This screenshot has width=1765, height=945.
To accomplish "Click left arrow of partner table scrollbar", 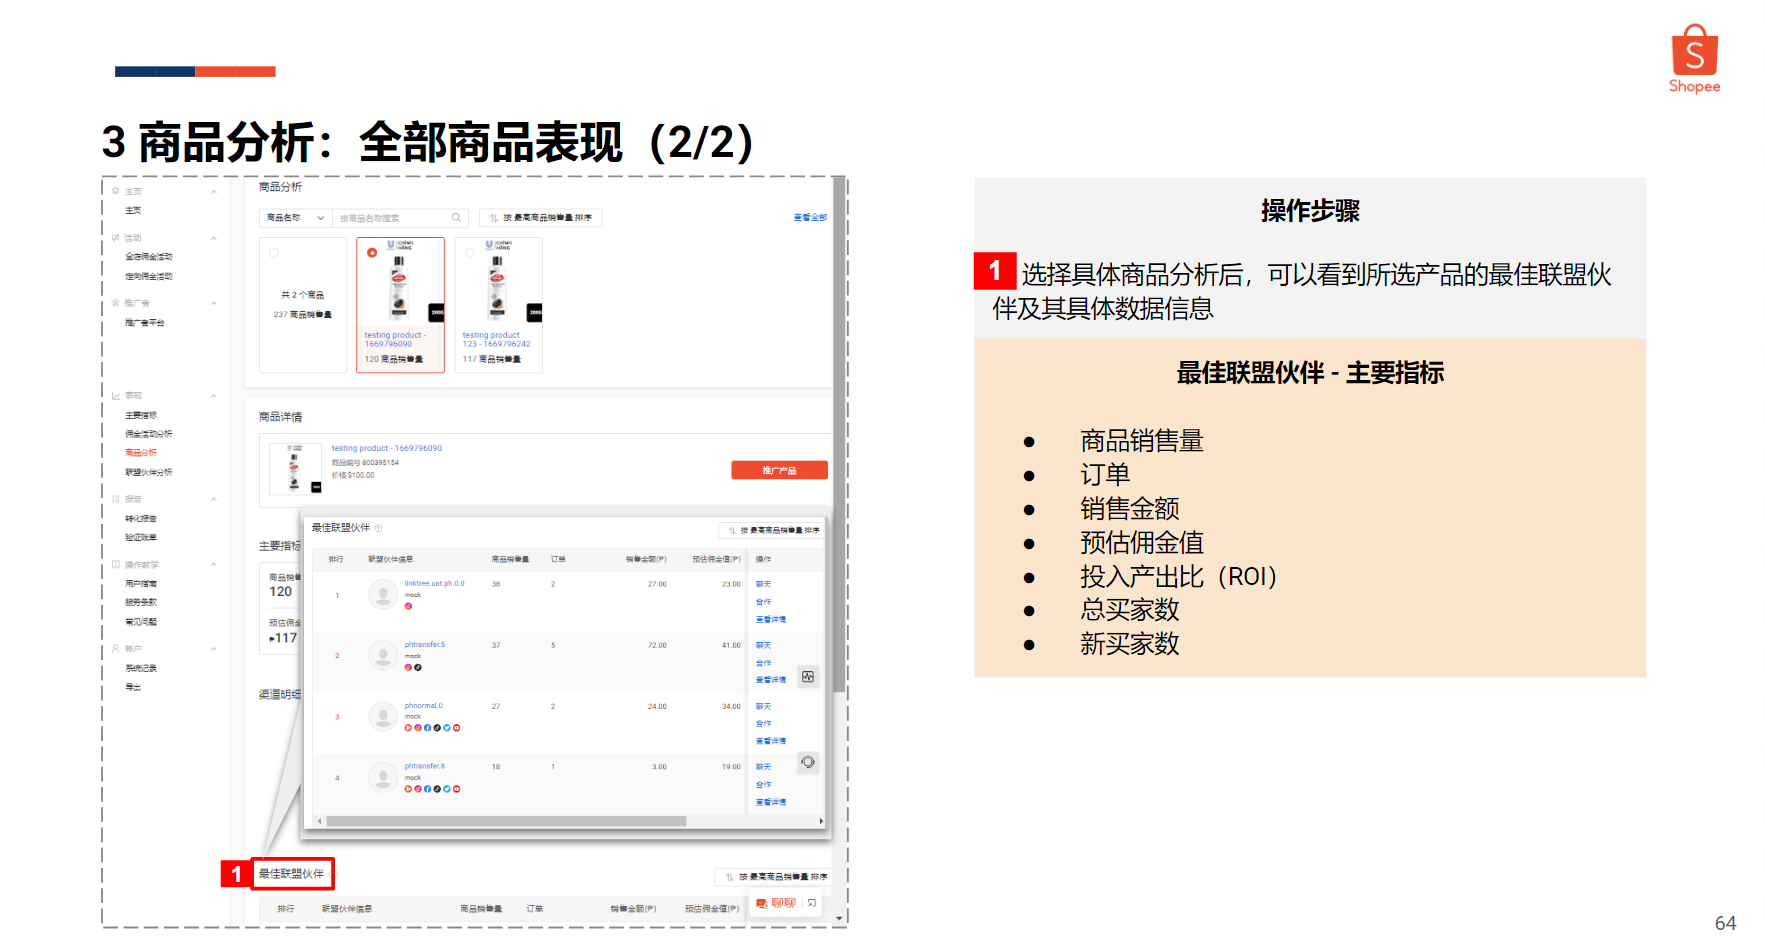I will point(320,821).
